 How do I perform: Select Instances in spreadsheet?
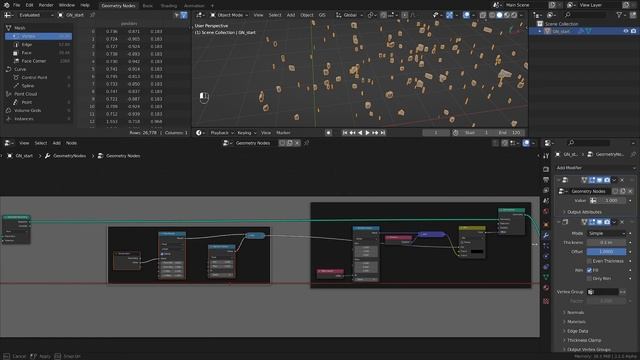point(38,119)
